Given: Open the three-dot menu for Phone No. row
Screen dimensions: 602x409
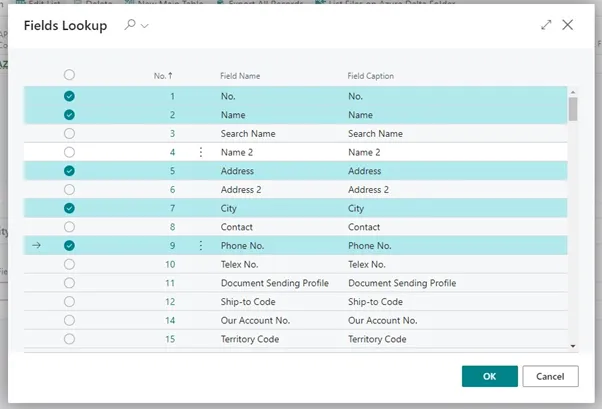Looking at the screenshot, I should [x=201, y=246].
